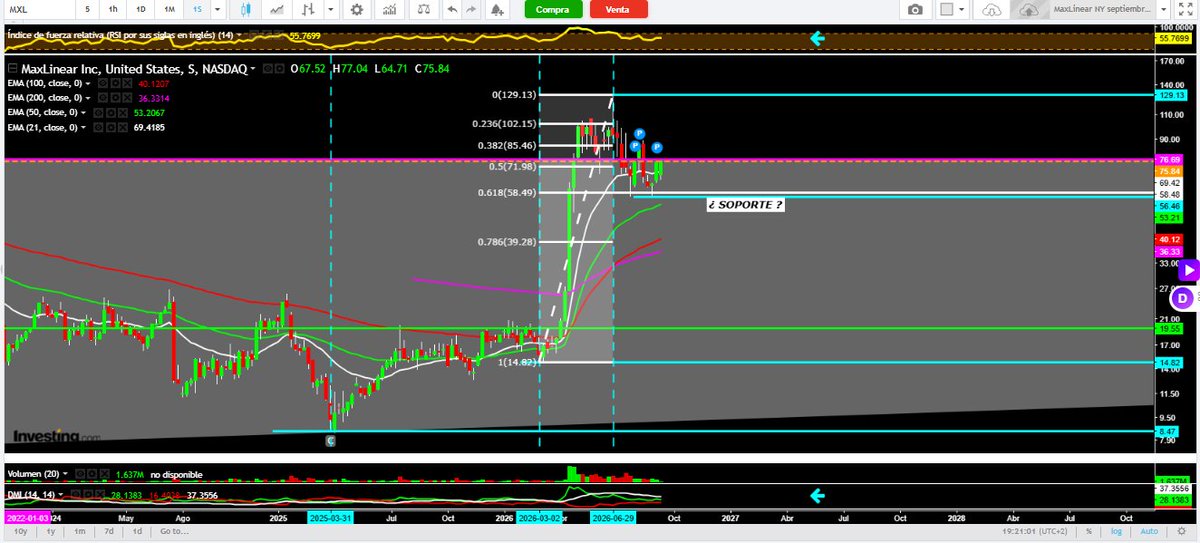The image size is (1200, 543).
Task: Open chart settings gear in top toolbar
Action: [355, 9]
